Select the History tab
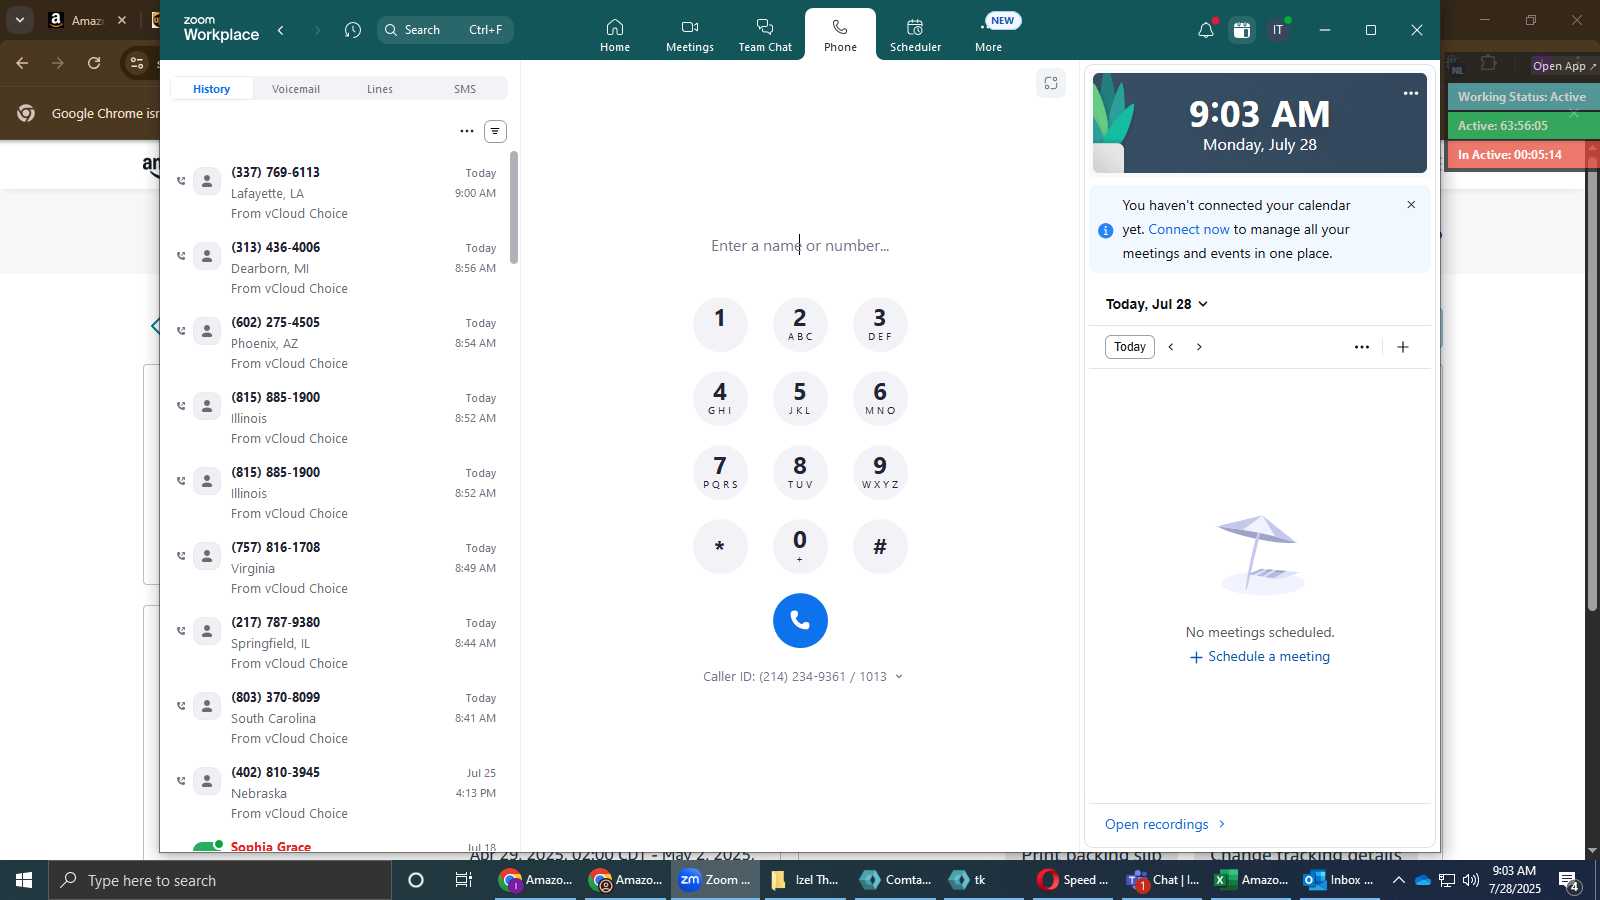The width and height of the screenshot is (1600, 900). point(211,89)
